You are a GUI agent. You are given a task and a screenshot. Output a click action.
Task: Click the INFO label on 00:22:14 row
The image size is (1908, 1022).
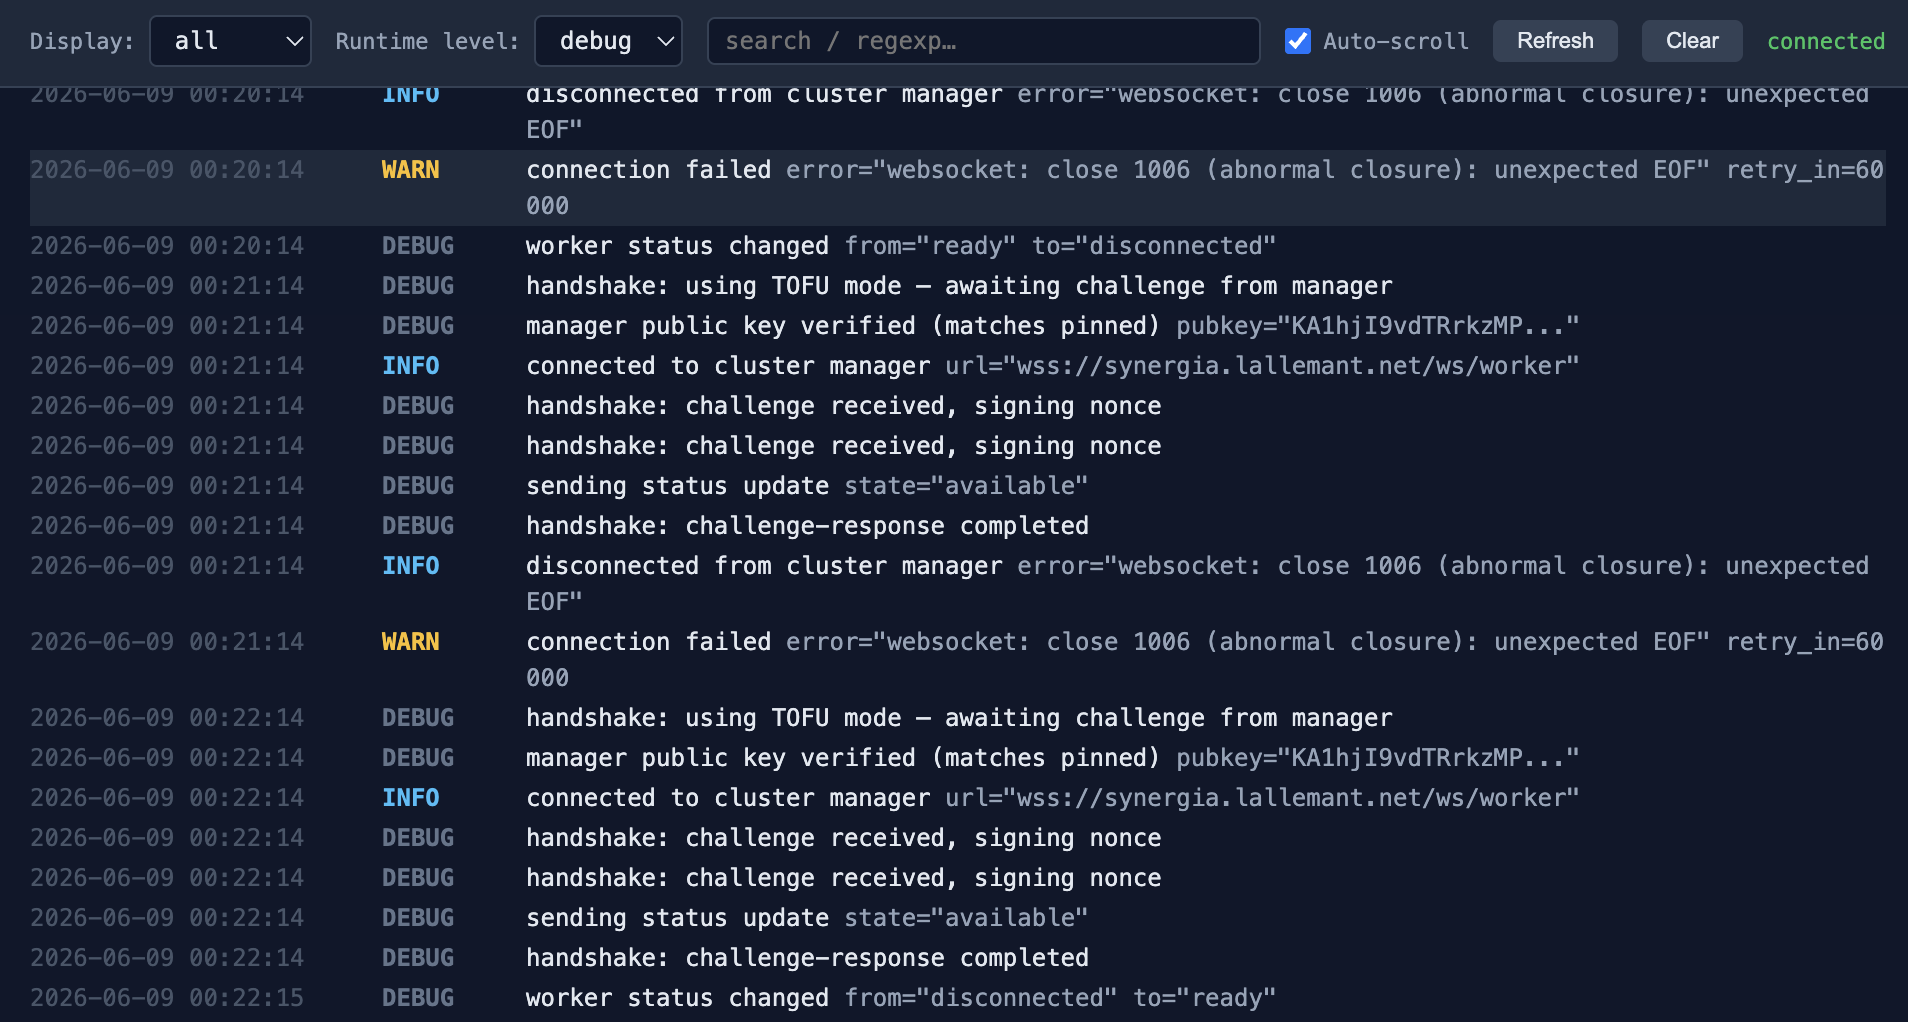tap(410, 798)
